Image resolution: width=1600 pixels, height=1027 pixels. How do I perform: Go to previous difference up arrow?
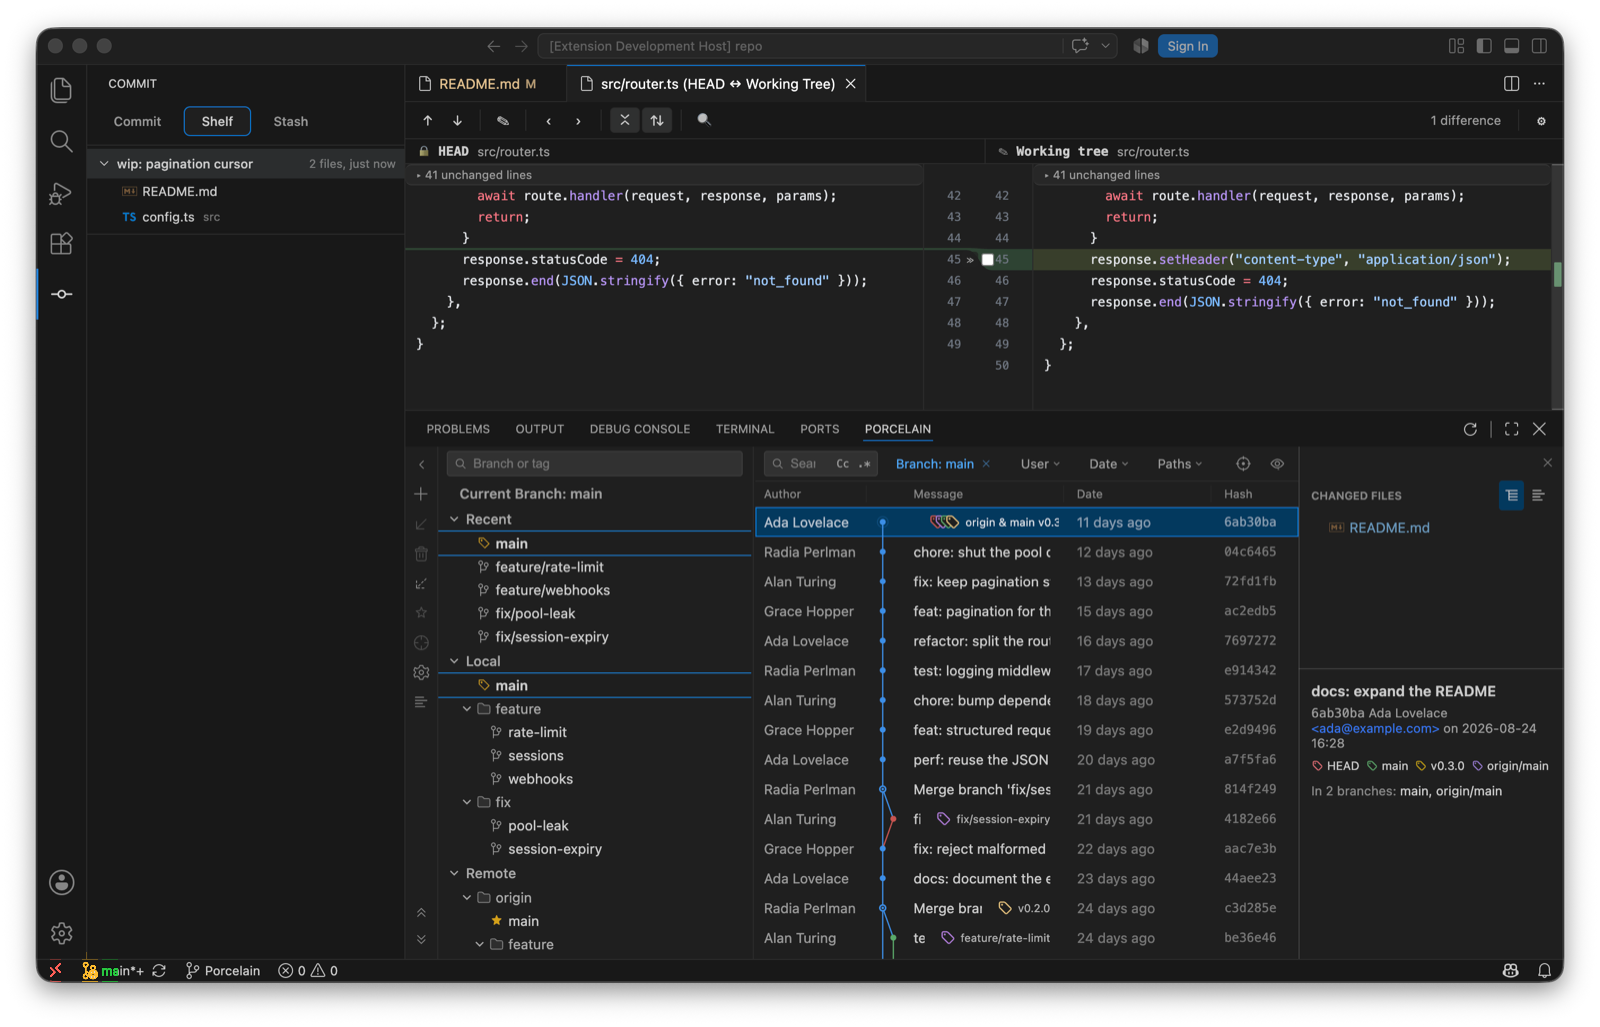(428, 120)
